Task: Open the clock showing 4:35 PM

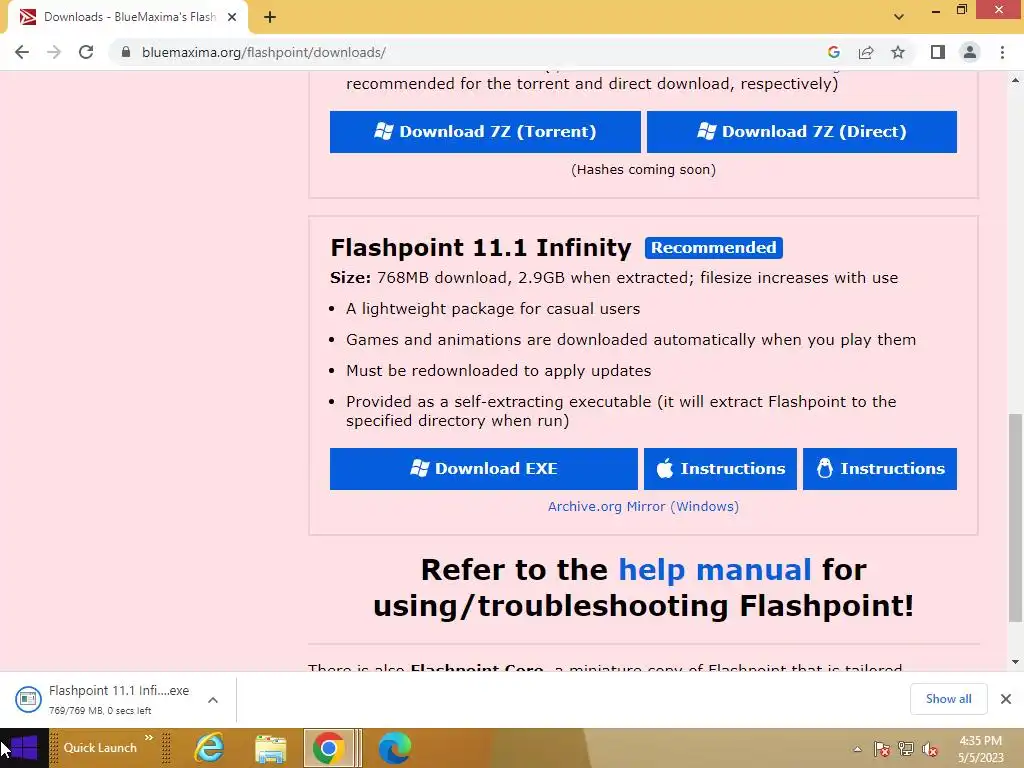Action: [980, 749]
